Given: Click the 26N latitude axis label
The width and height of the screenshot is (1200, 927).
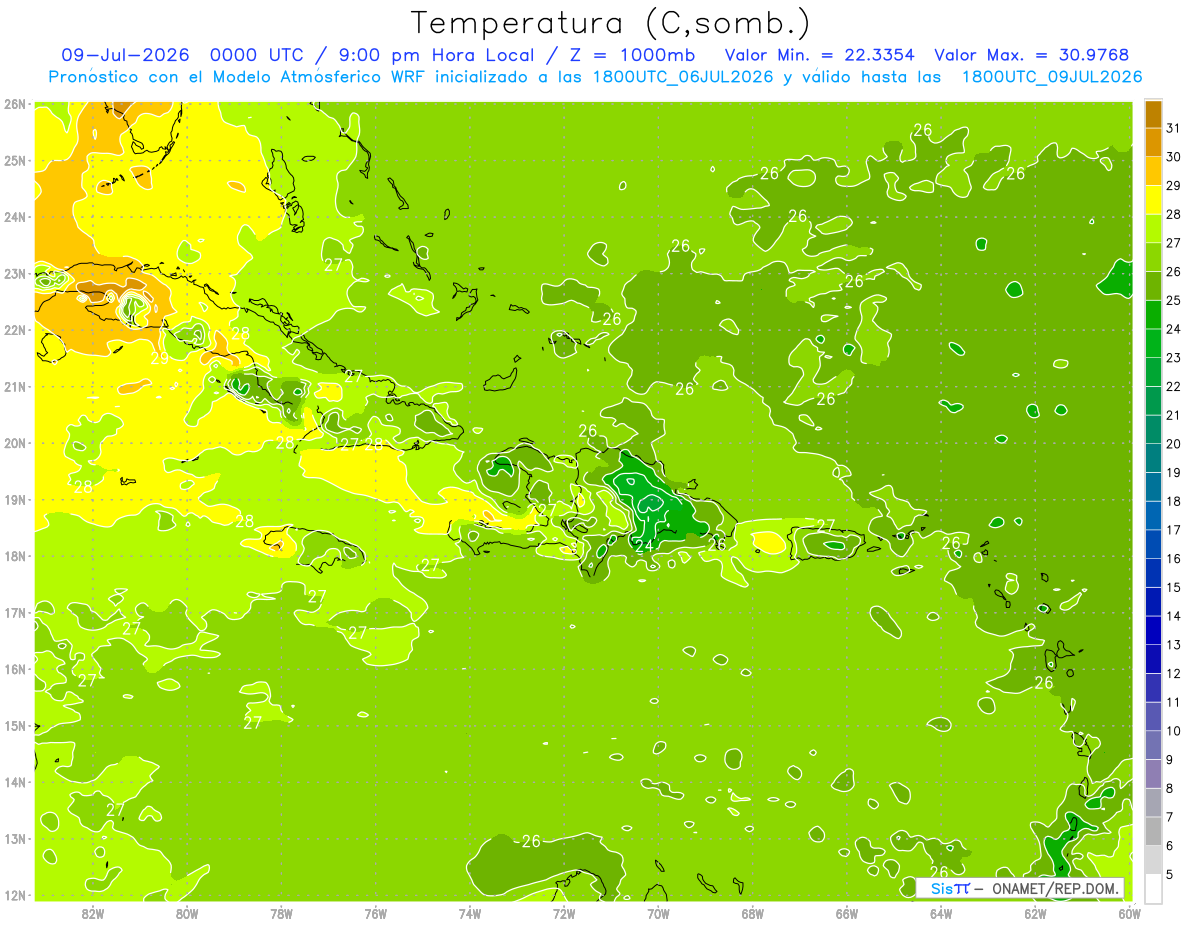Looking at the screenshot, I should 14,104.
